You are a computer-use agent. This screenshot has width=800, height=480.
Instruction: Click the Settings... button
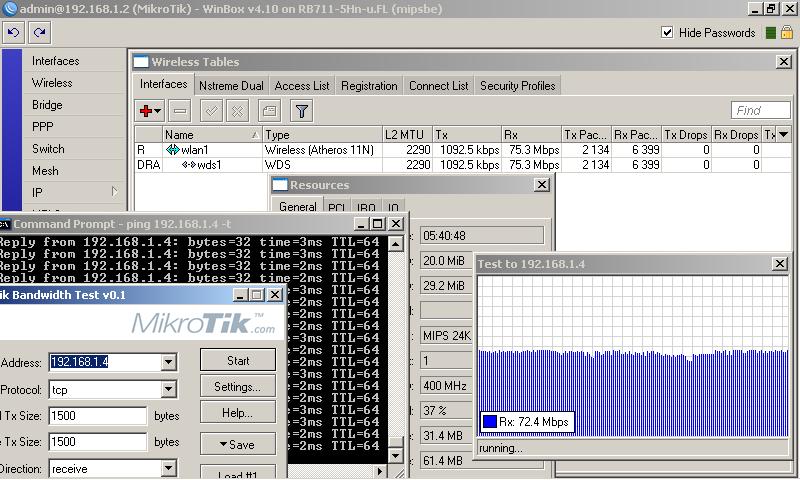[238, 386]
